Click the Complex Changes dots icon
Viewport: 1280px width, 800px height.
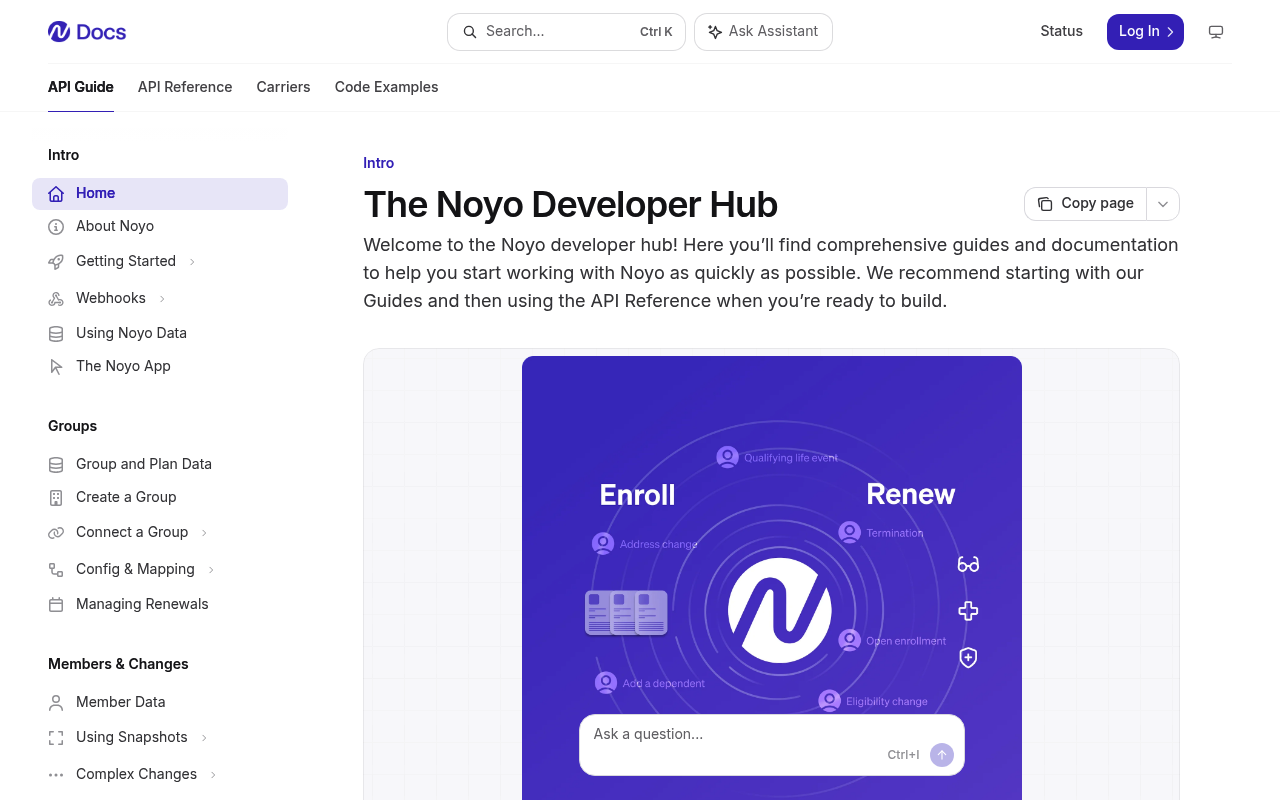(56, 775)
